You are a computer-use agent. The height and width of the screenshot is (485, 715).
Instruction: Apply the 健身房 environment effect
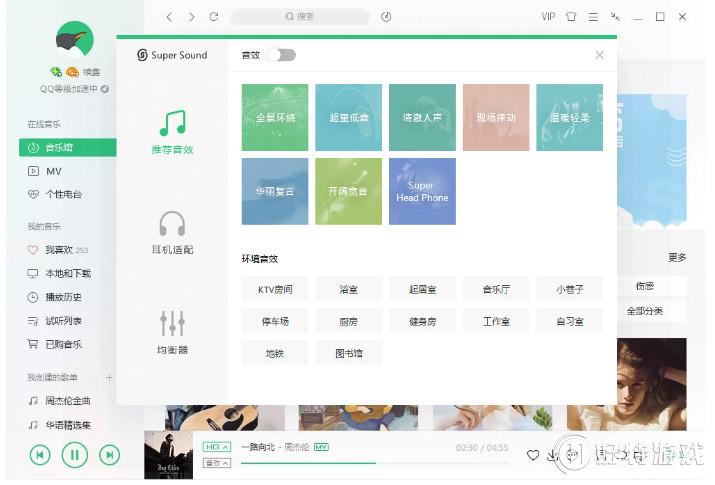point(422,321)
